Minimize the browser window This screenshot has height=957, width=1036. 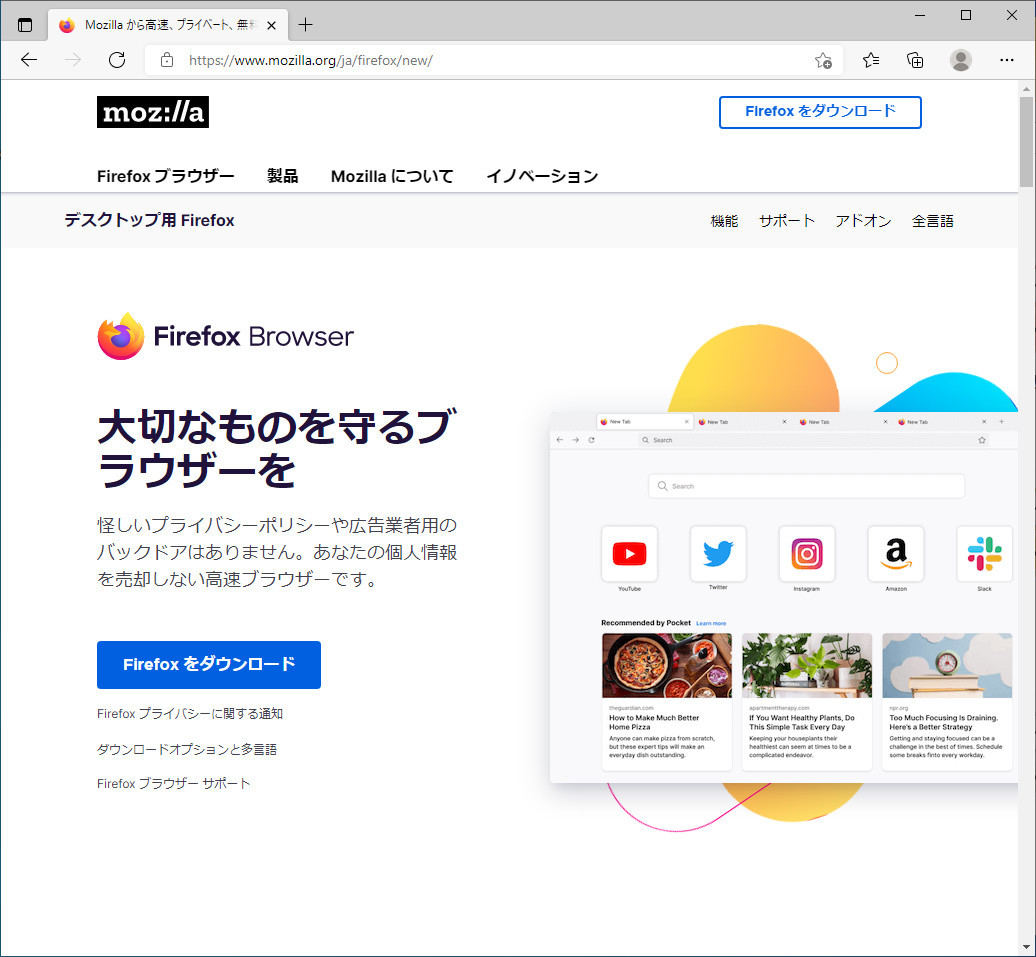point(920,15)
